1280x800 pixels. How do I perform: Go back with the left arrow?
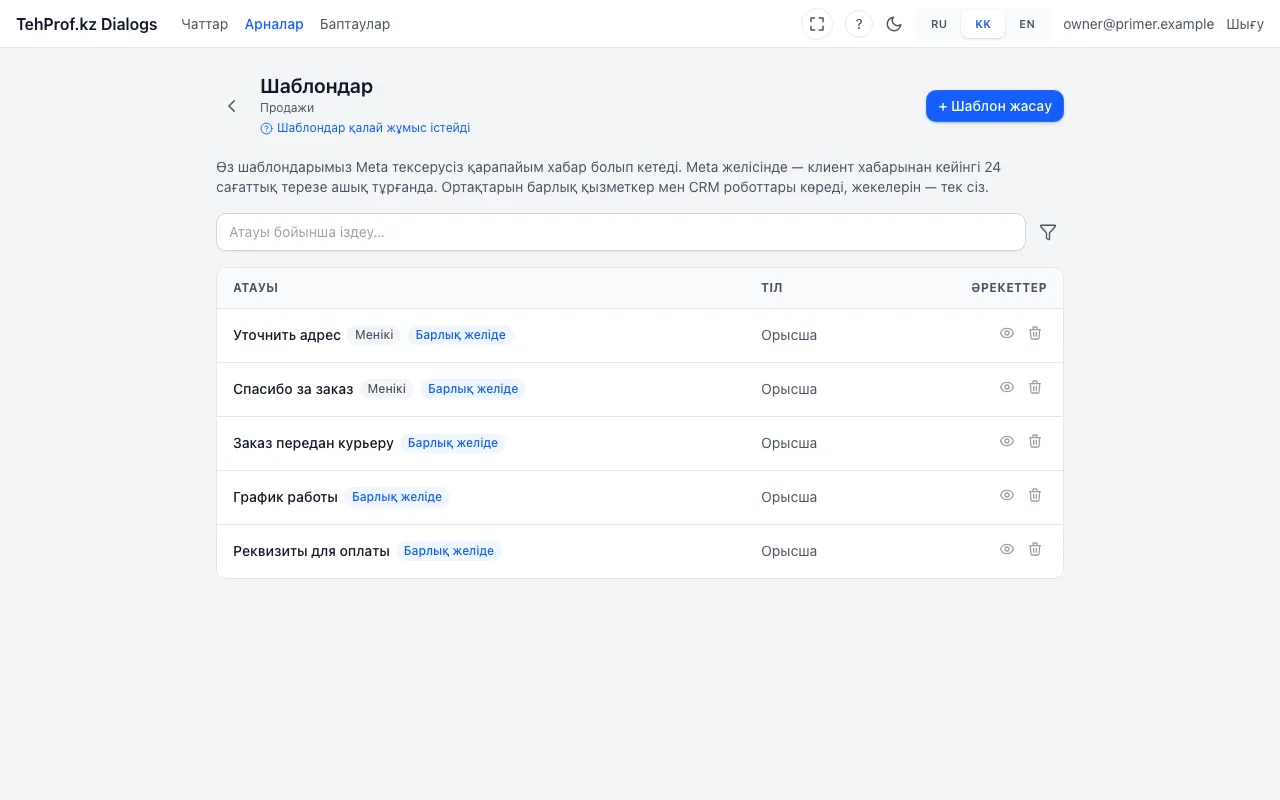click(x=232, y=106)
